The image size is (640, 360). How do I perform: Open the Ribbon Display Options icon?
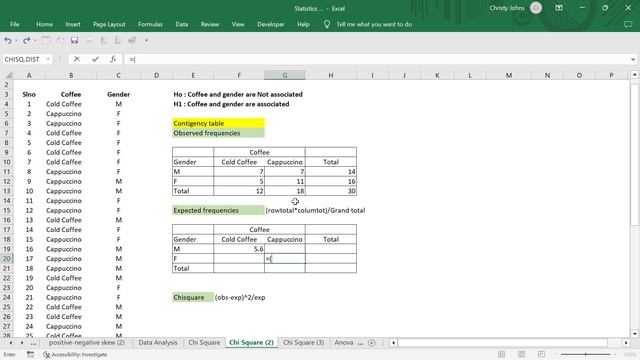click(559, 8)
